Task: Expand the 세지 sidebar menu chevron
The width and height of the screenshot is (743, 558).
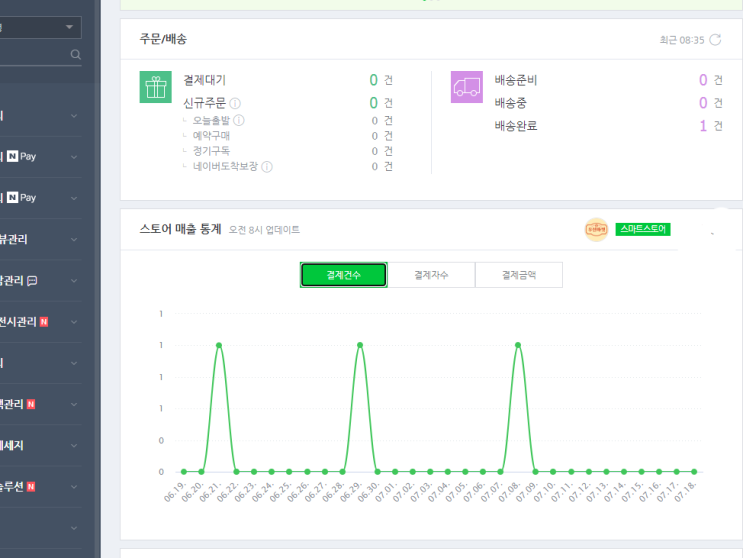Action: [74, 446]
